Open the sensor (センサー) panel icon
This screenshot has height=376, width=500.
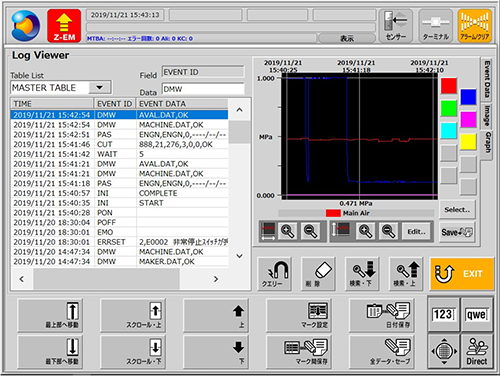click(x=396, y=26)
